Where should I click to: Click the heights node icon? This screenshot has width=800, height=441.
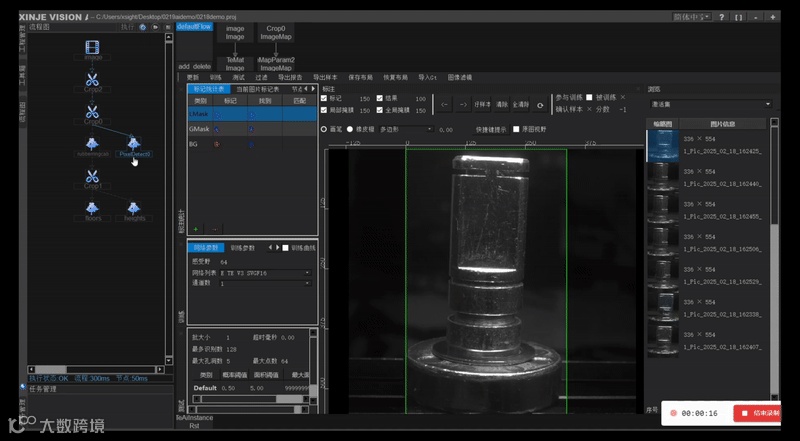[135, 206]
